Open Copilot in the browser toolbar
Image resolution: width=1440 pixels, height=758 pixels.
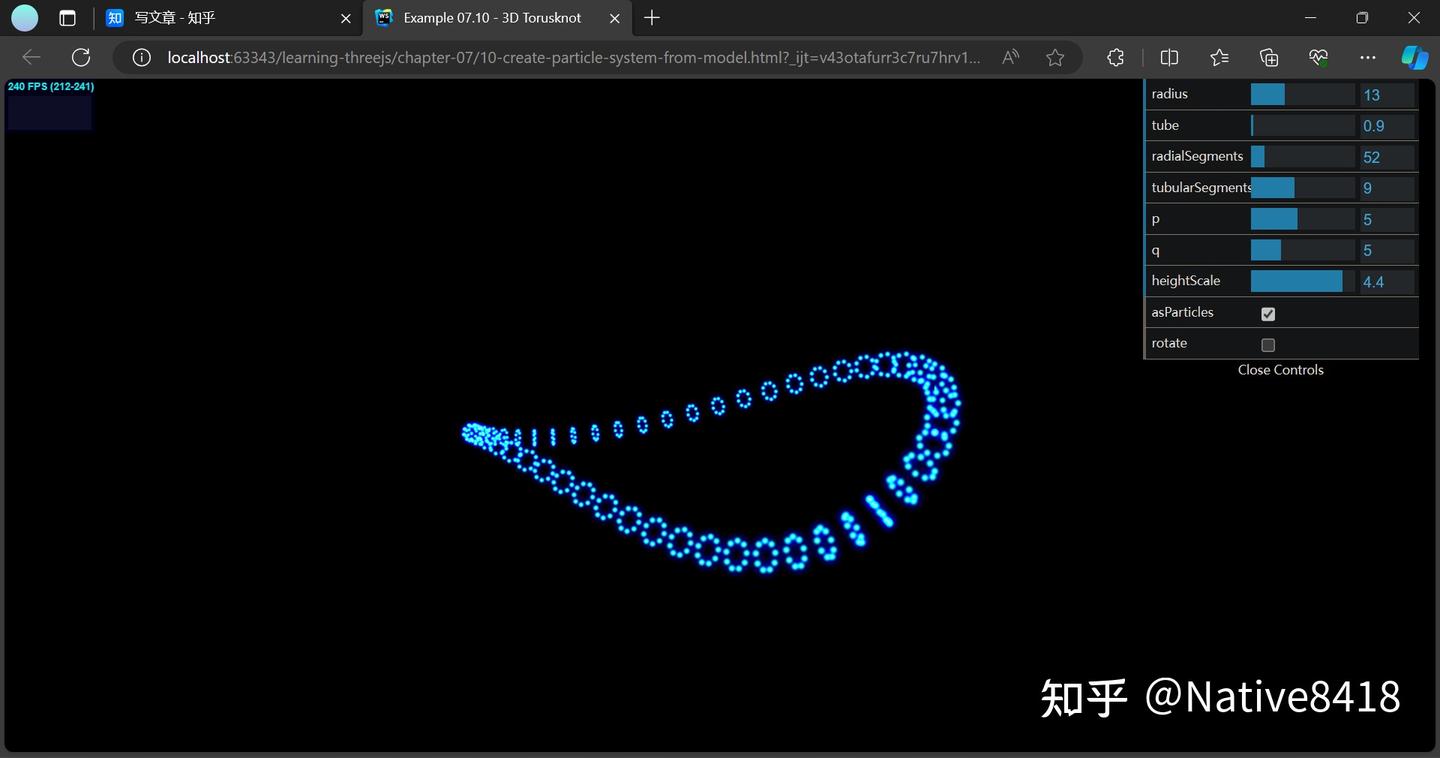pos(1414,57)
